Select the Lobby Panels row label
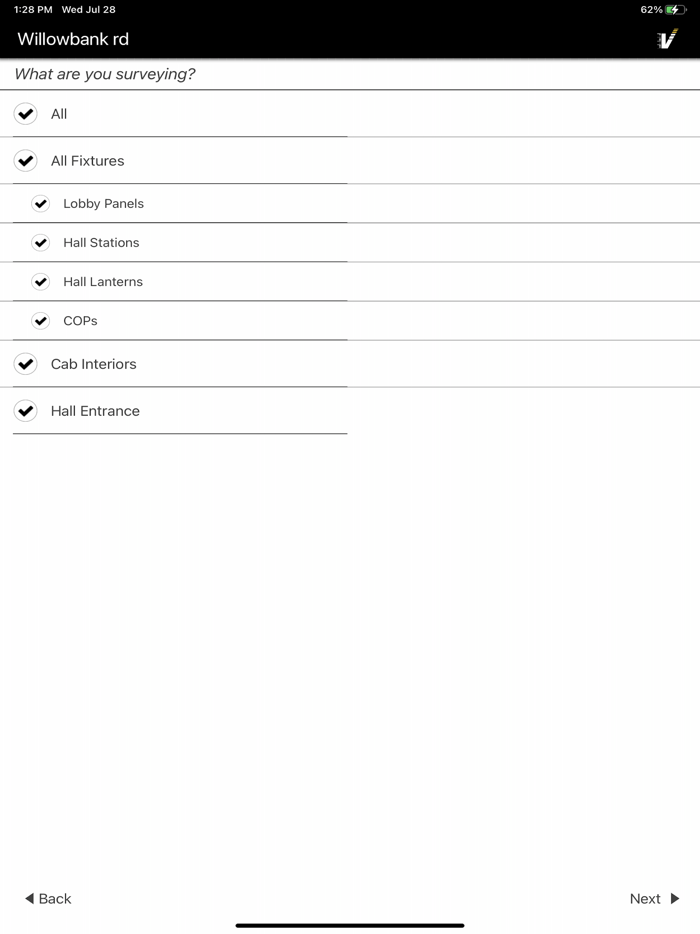The width and height of the screenshot is (700, 934). tap(102, 203)
